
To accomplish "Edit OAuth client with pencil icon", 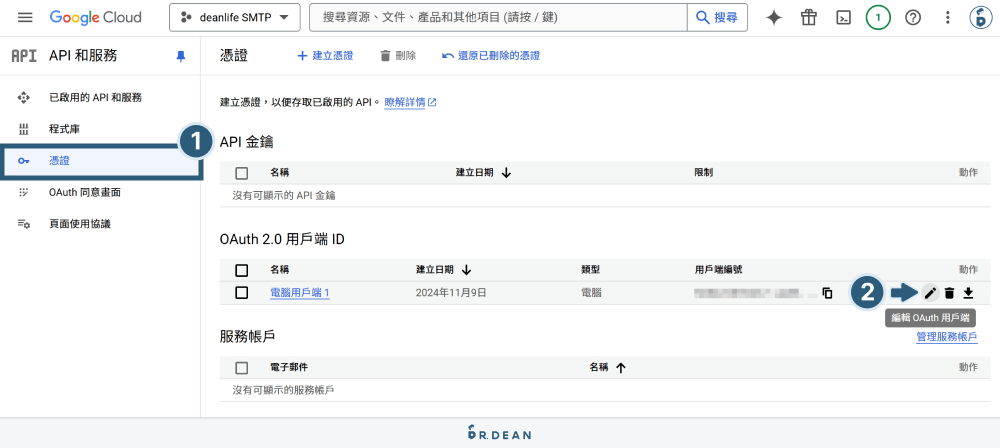I will 930,293.
